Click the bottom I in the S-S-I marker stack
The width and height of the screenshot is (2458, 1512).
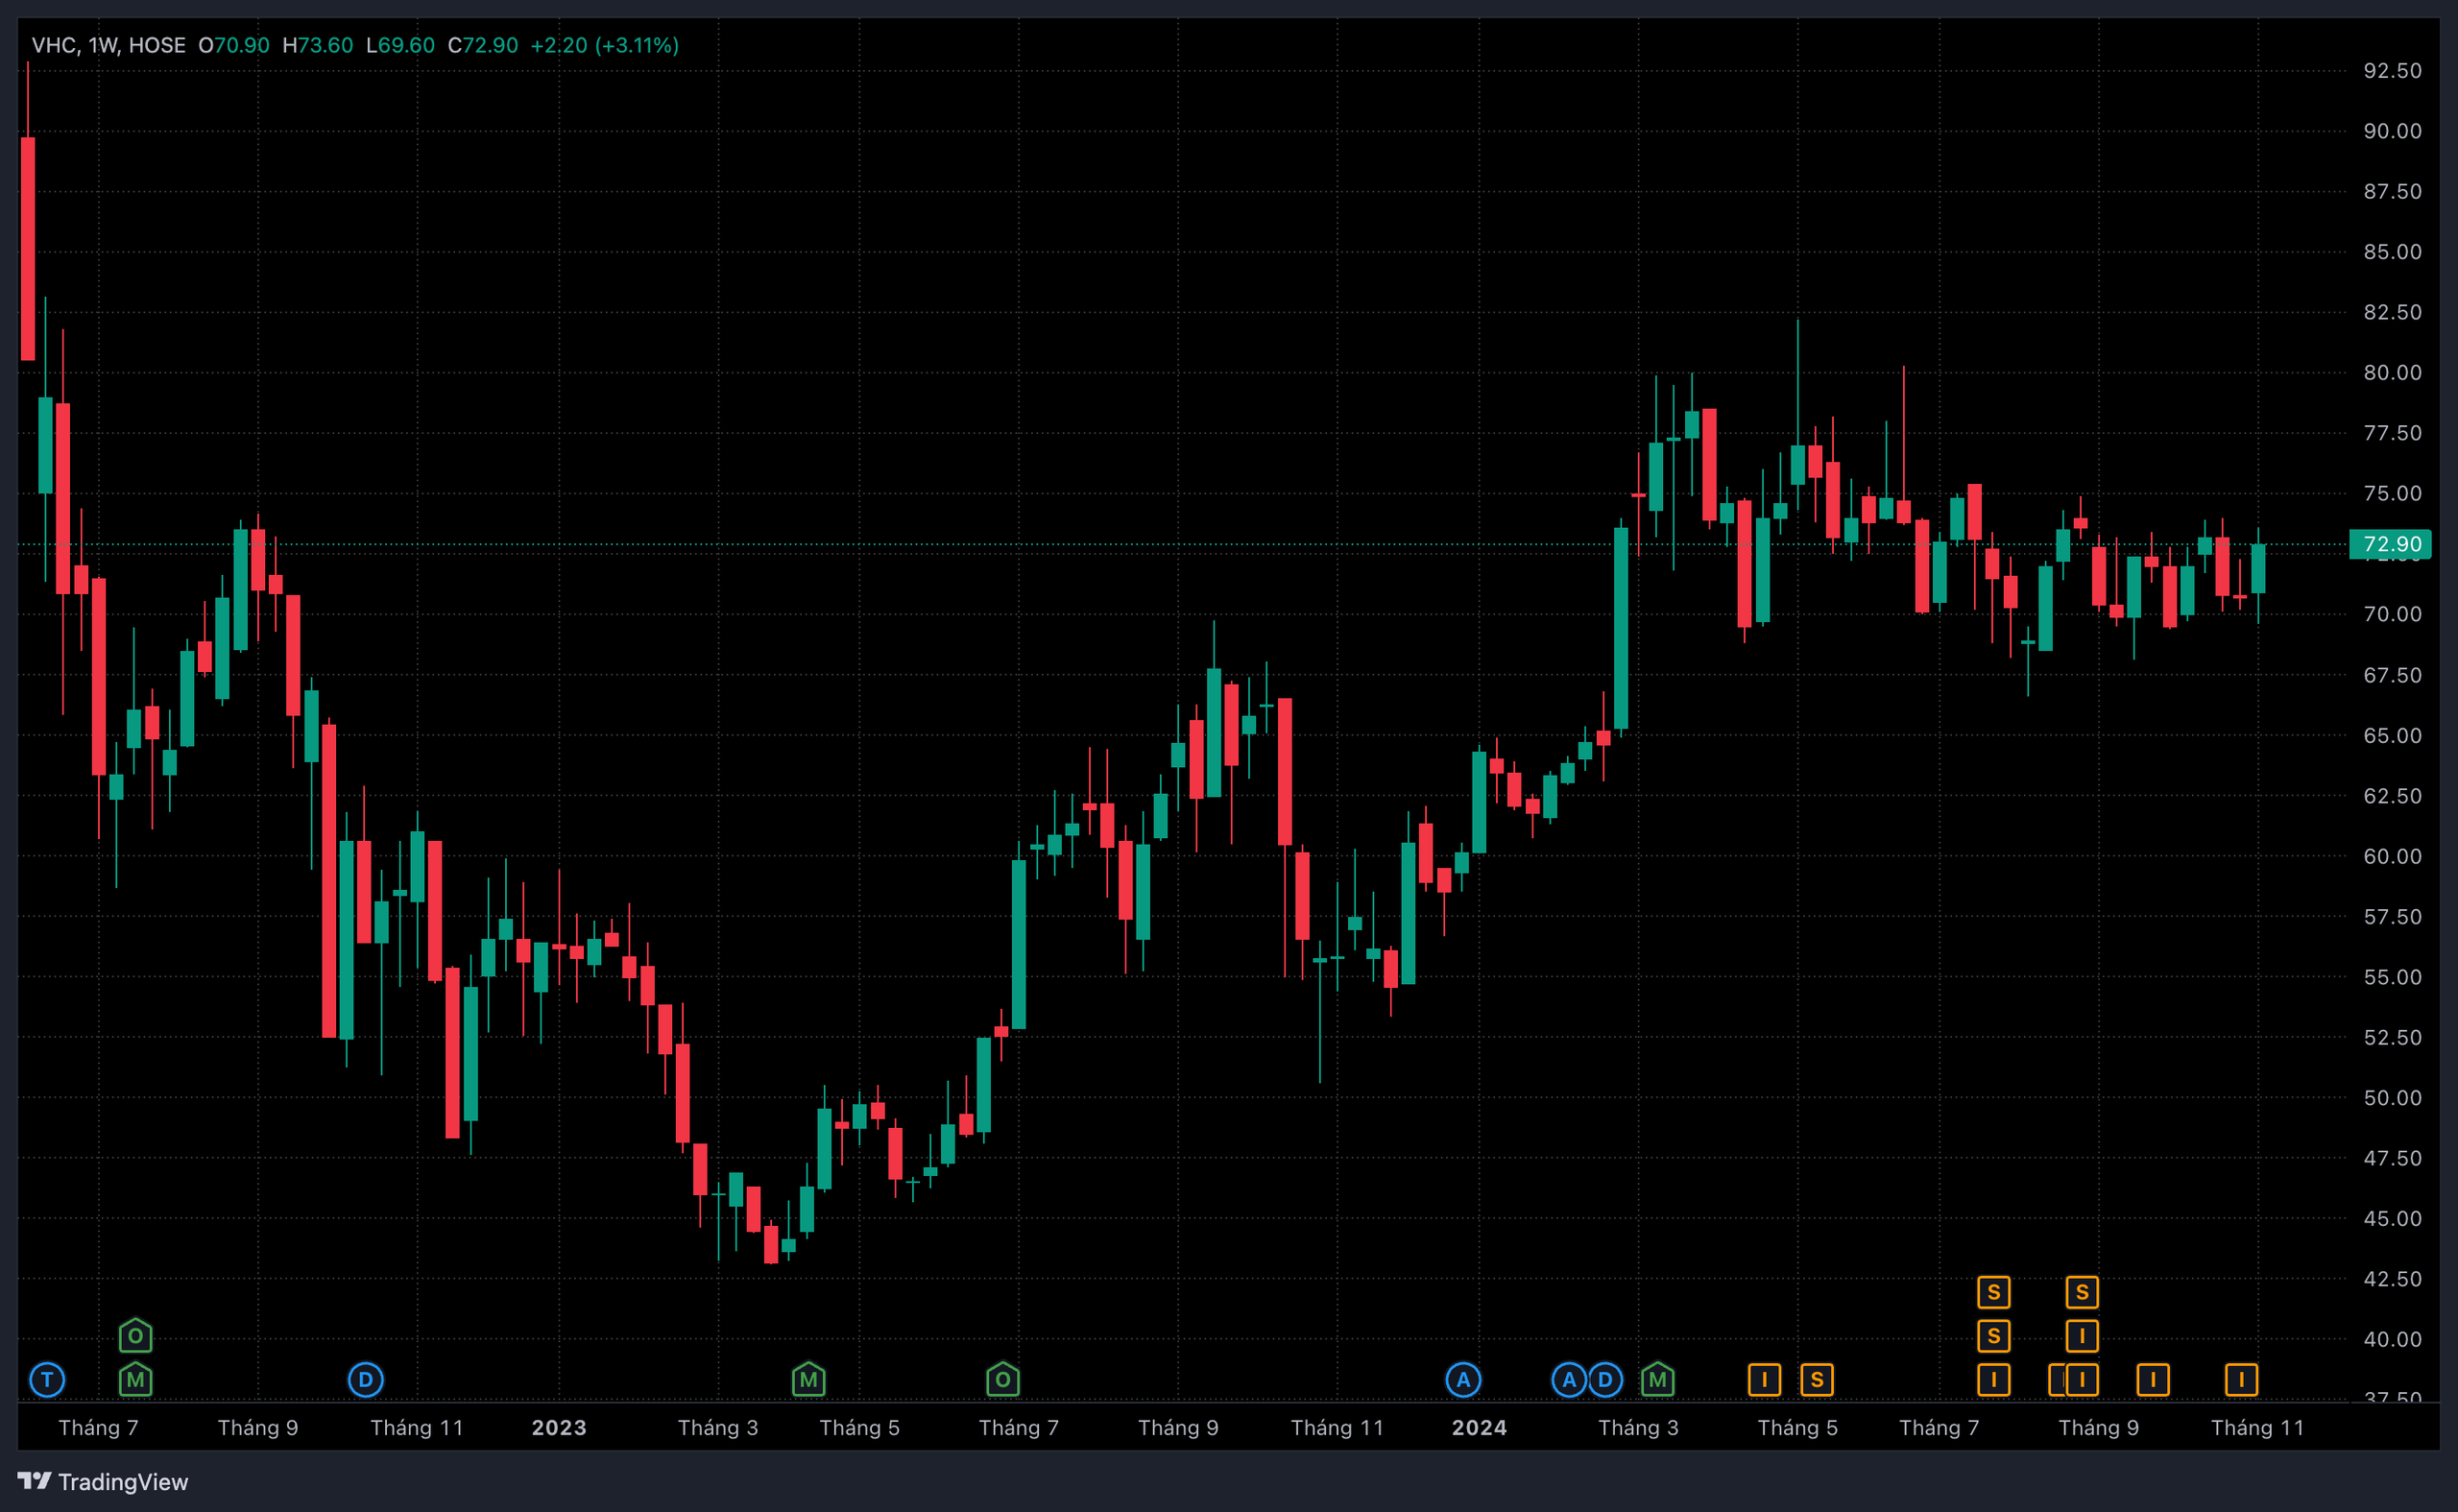click(x=1993, y=1380)
